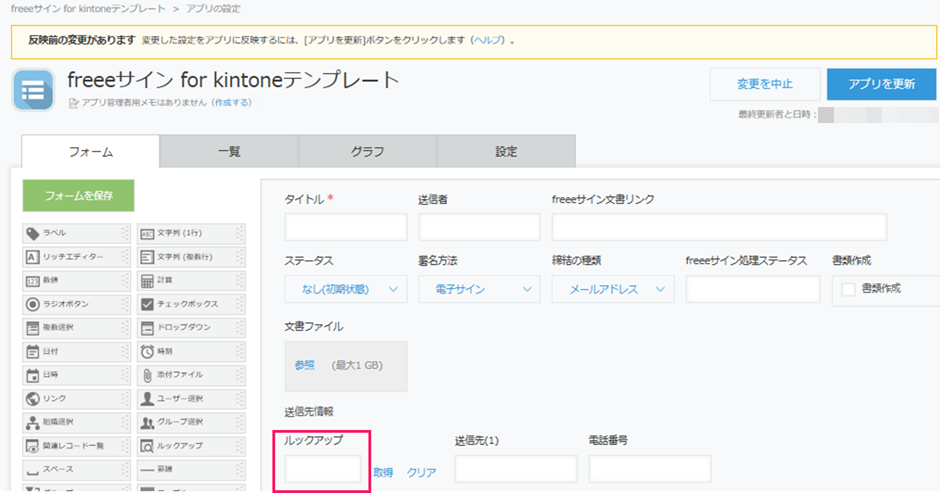
Task: Pick the 日時 datetime field icon
Action: pyautogui.click(x=32, y=375)
